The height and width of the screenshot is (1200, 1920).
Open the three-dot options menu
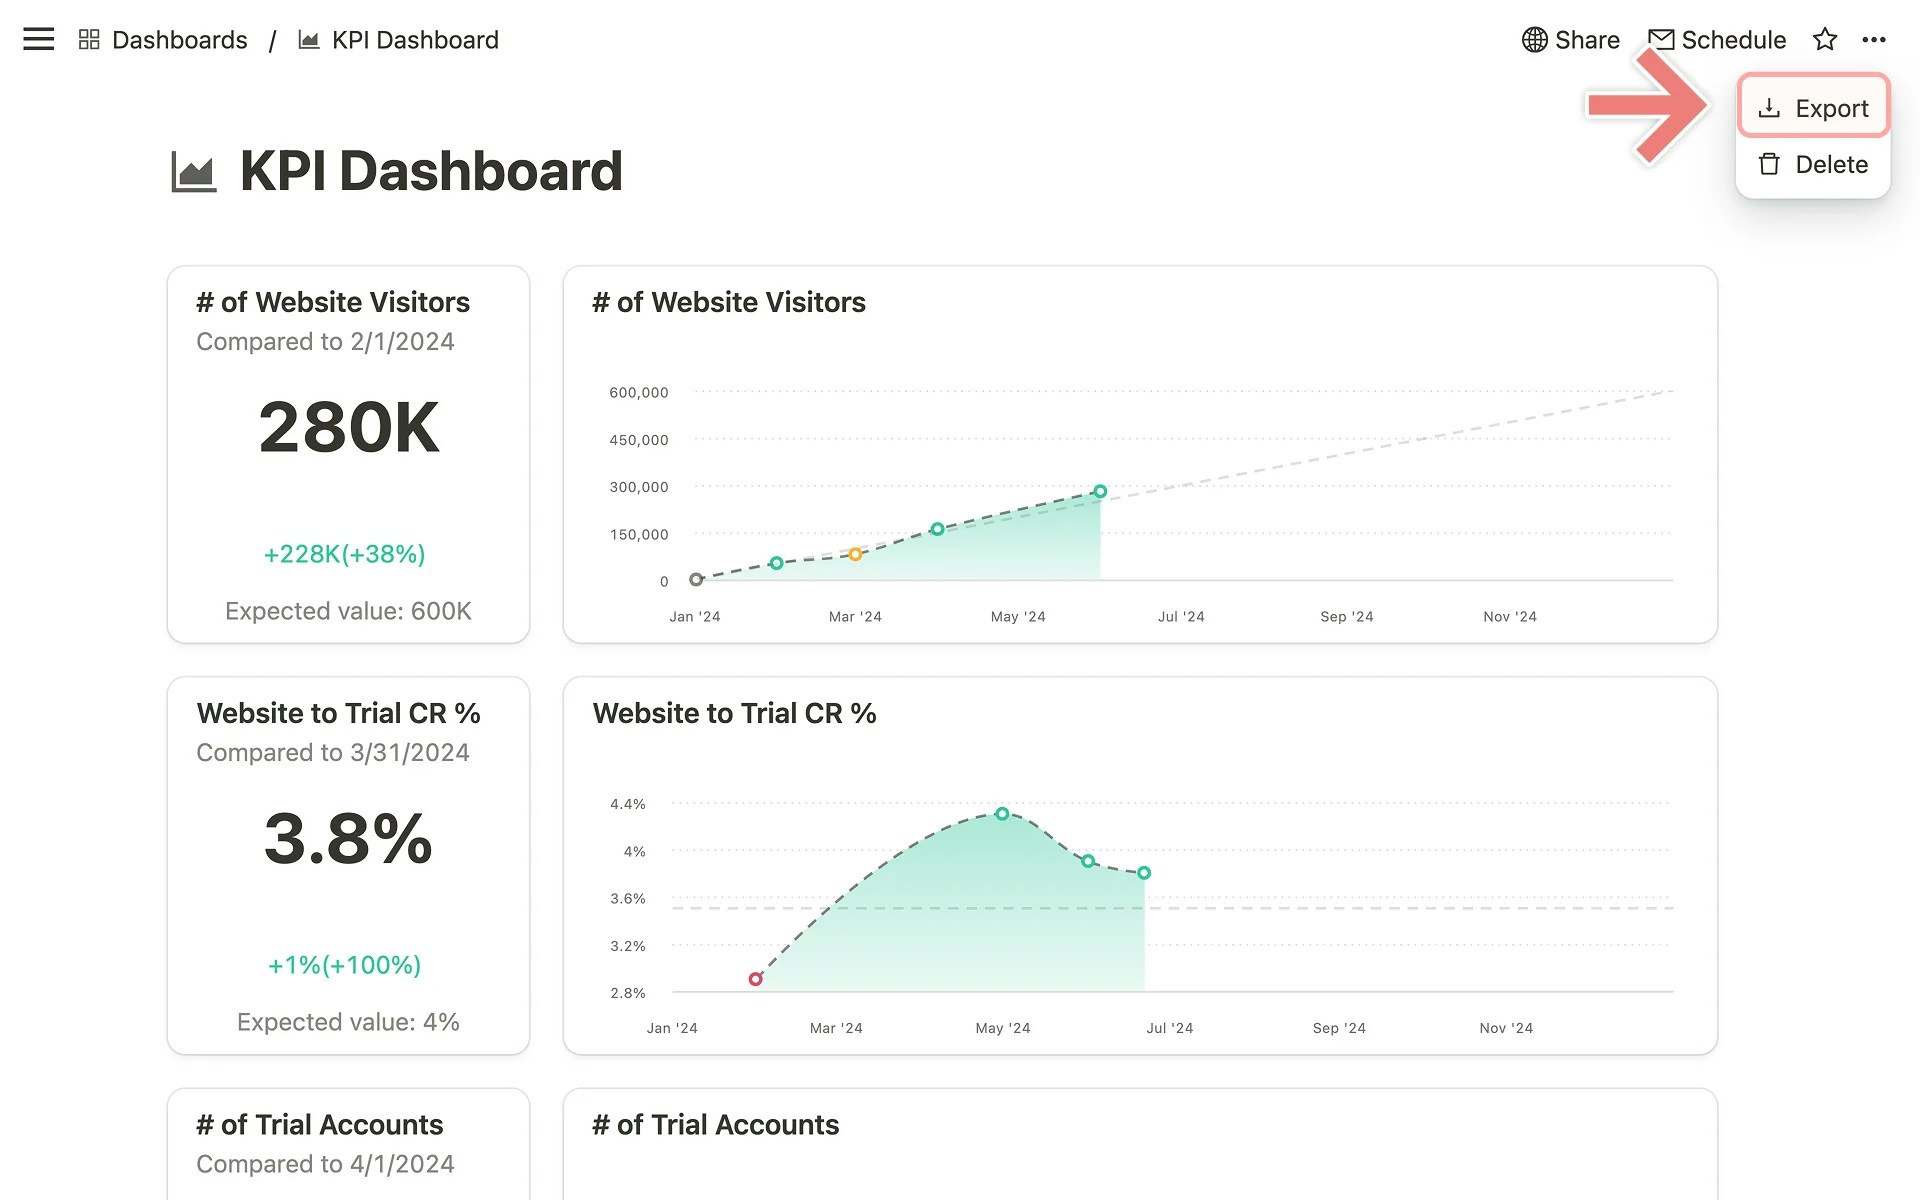click(1875, 39)
